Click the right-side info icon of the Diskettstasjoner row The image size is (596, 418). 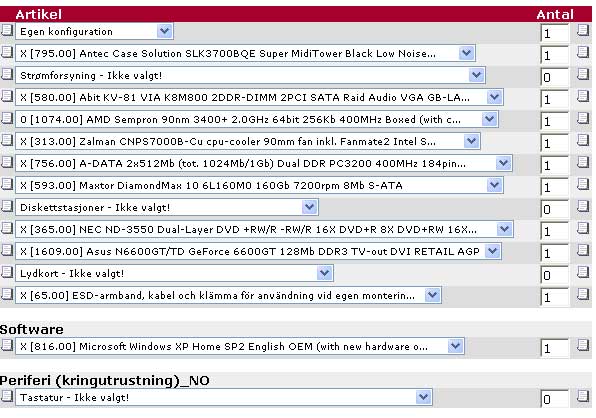pyautogui.click(x=583, y=206)
